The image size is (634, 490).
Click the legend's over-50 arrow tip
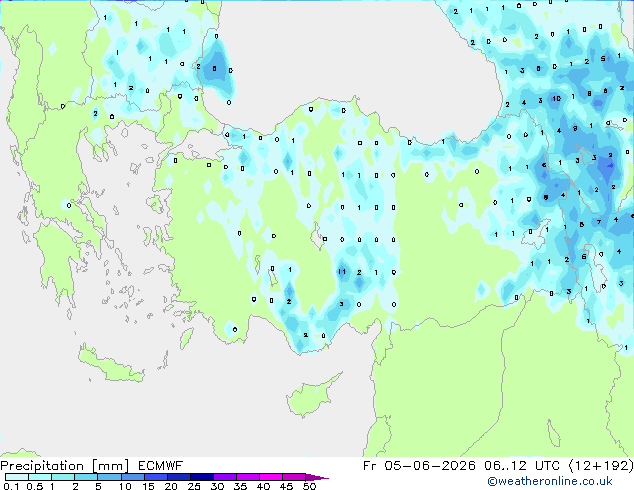(318, 477)
